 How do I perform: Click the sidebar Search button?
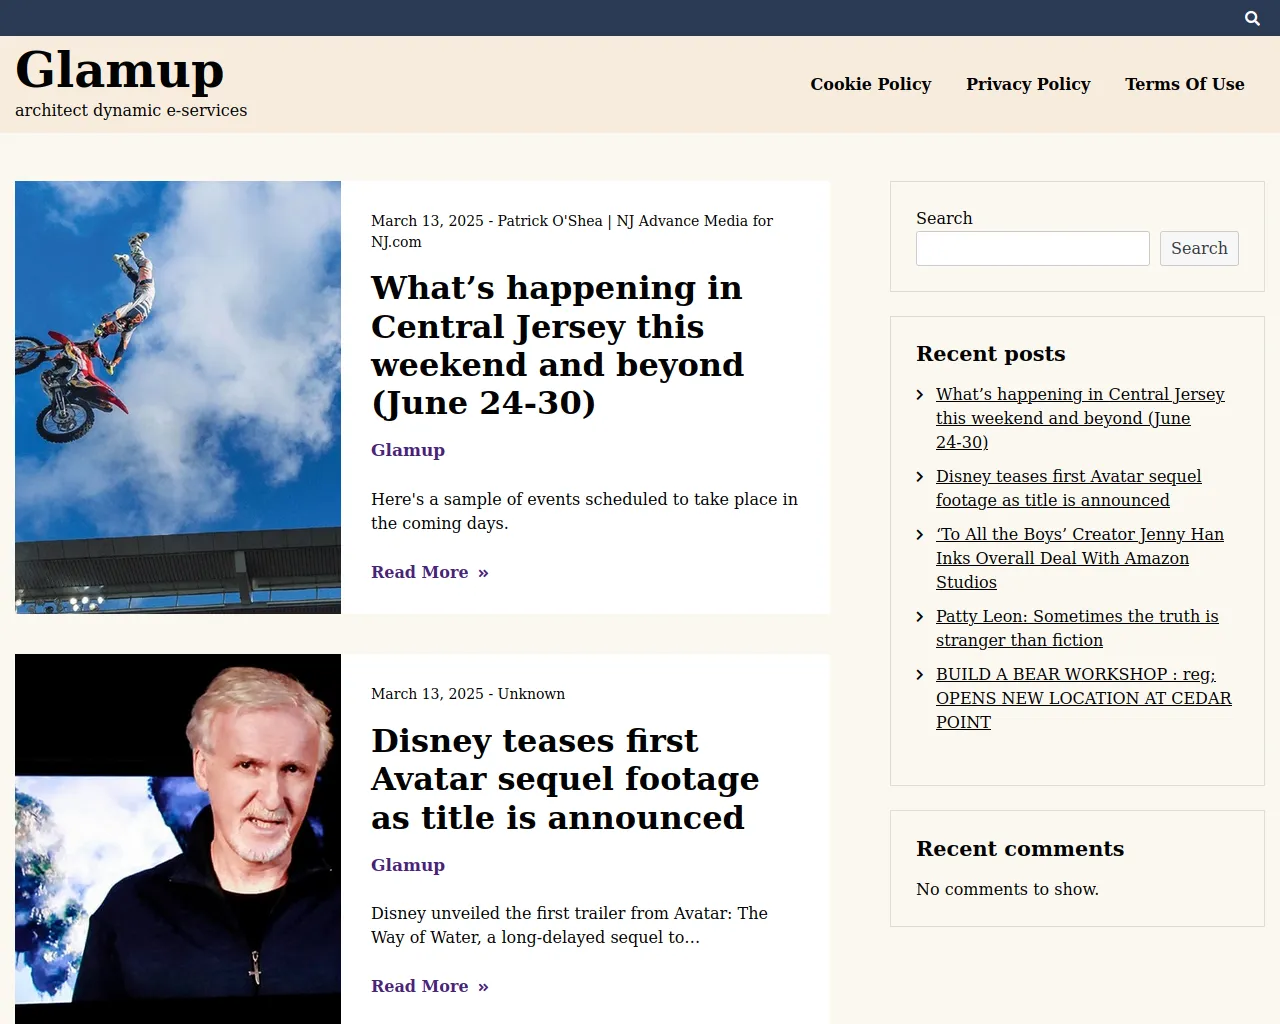coord(1199,248)
